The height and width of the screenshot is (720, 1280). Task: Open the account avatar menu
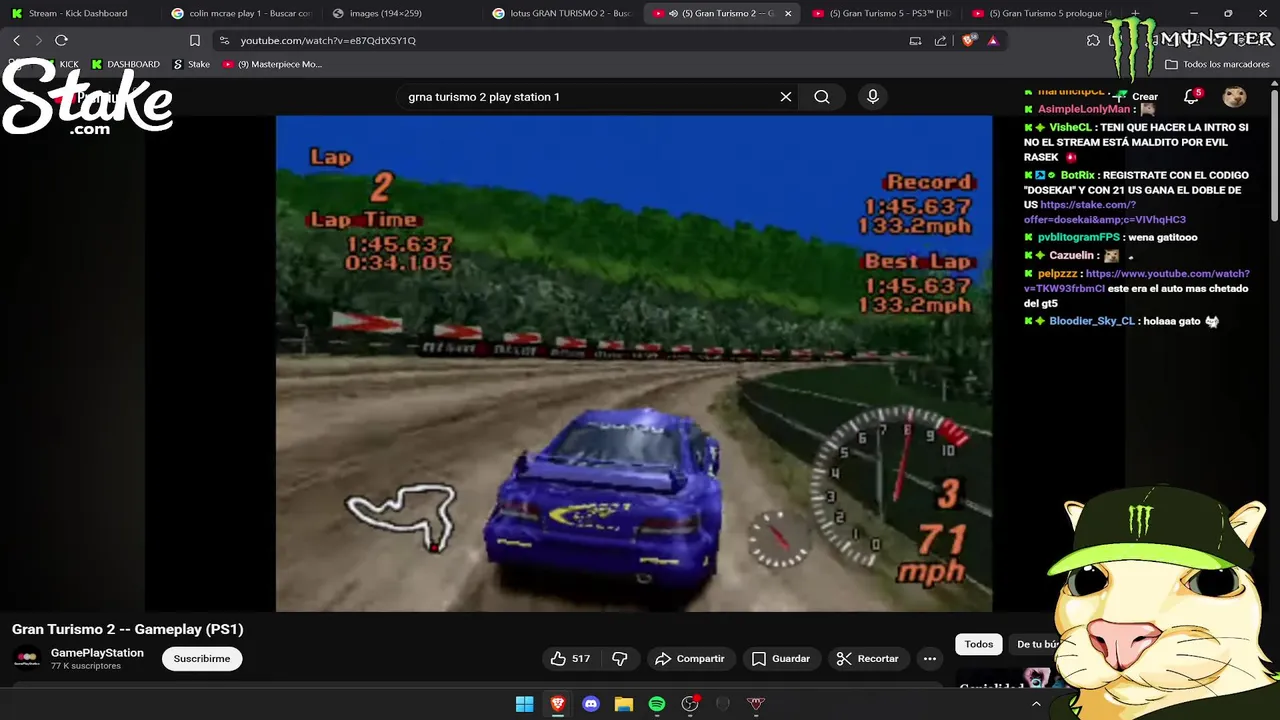[1234, 97]
